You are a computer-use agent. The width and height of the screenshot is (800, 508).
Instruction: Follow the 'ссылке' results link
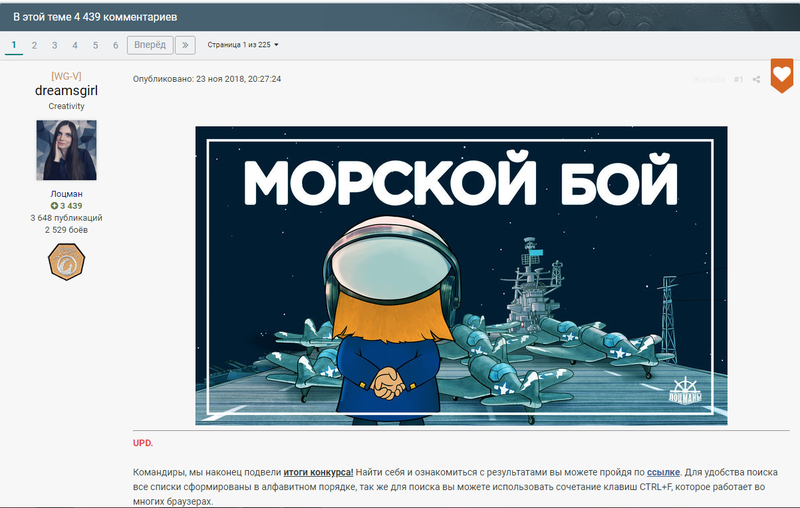click(663, 472)
